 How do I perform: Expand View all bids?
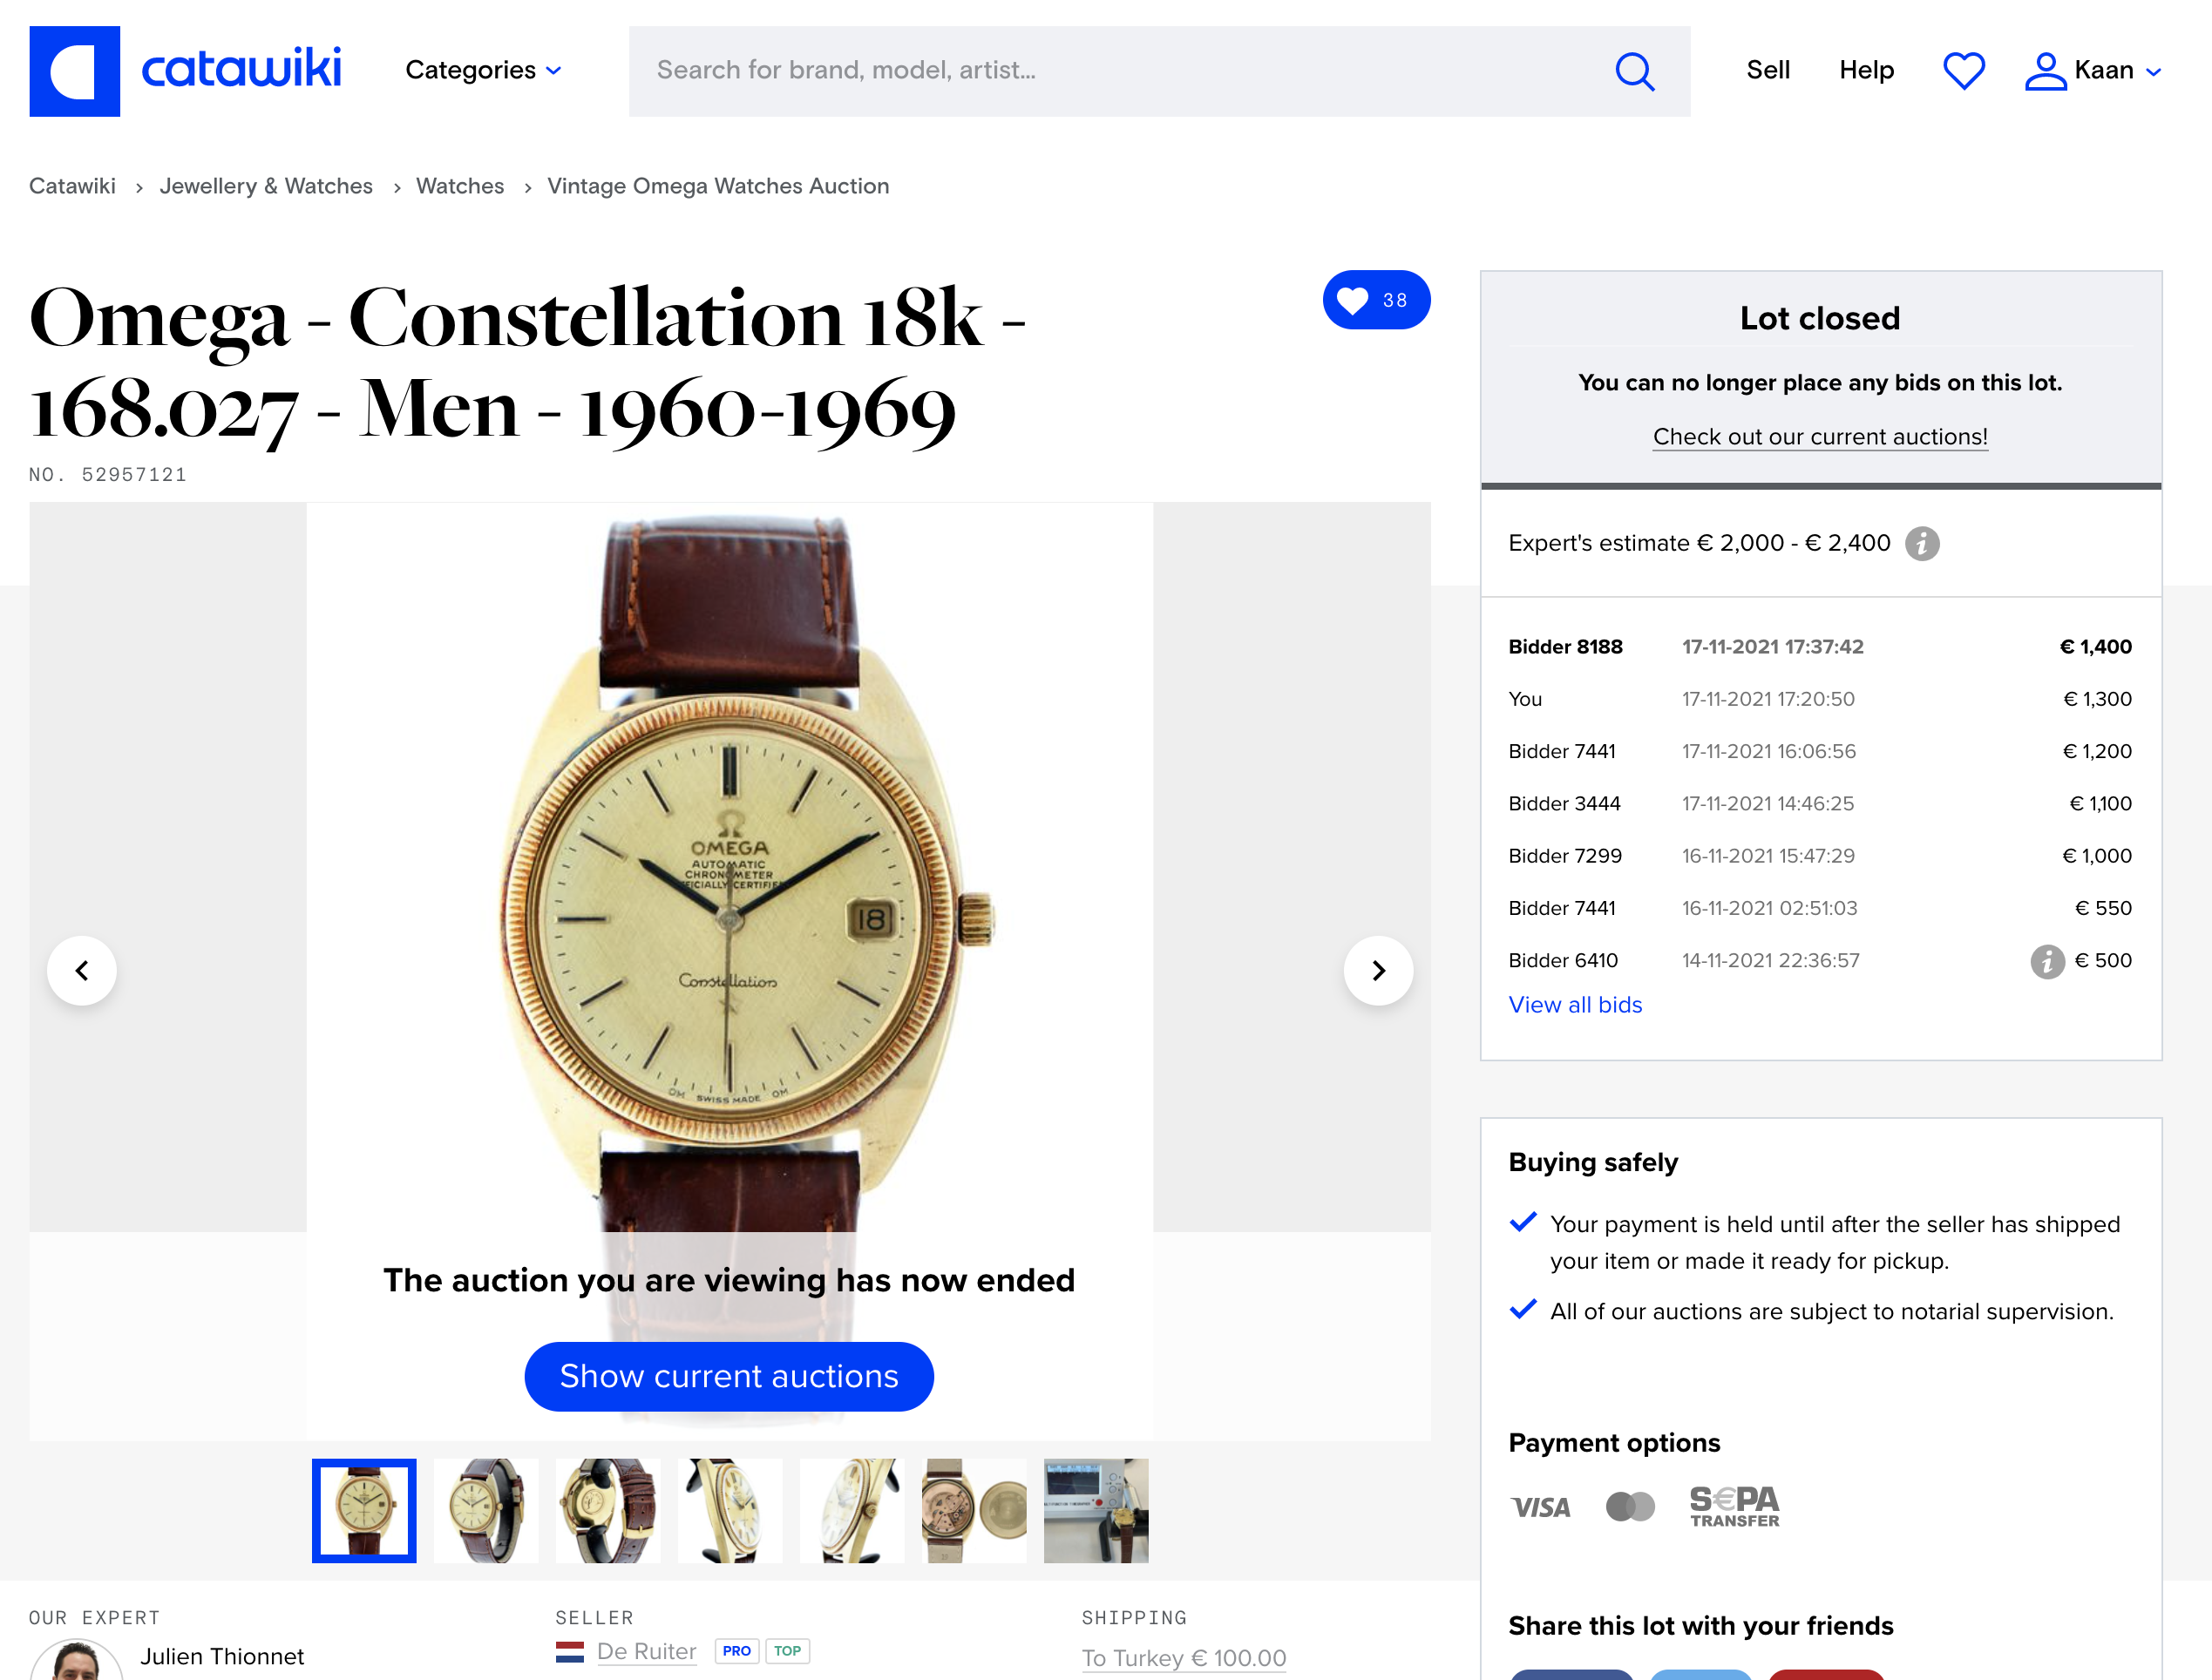click(1575, 1005)
